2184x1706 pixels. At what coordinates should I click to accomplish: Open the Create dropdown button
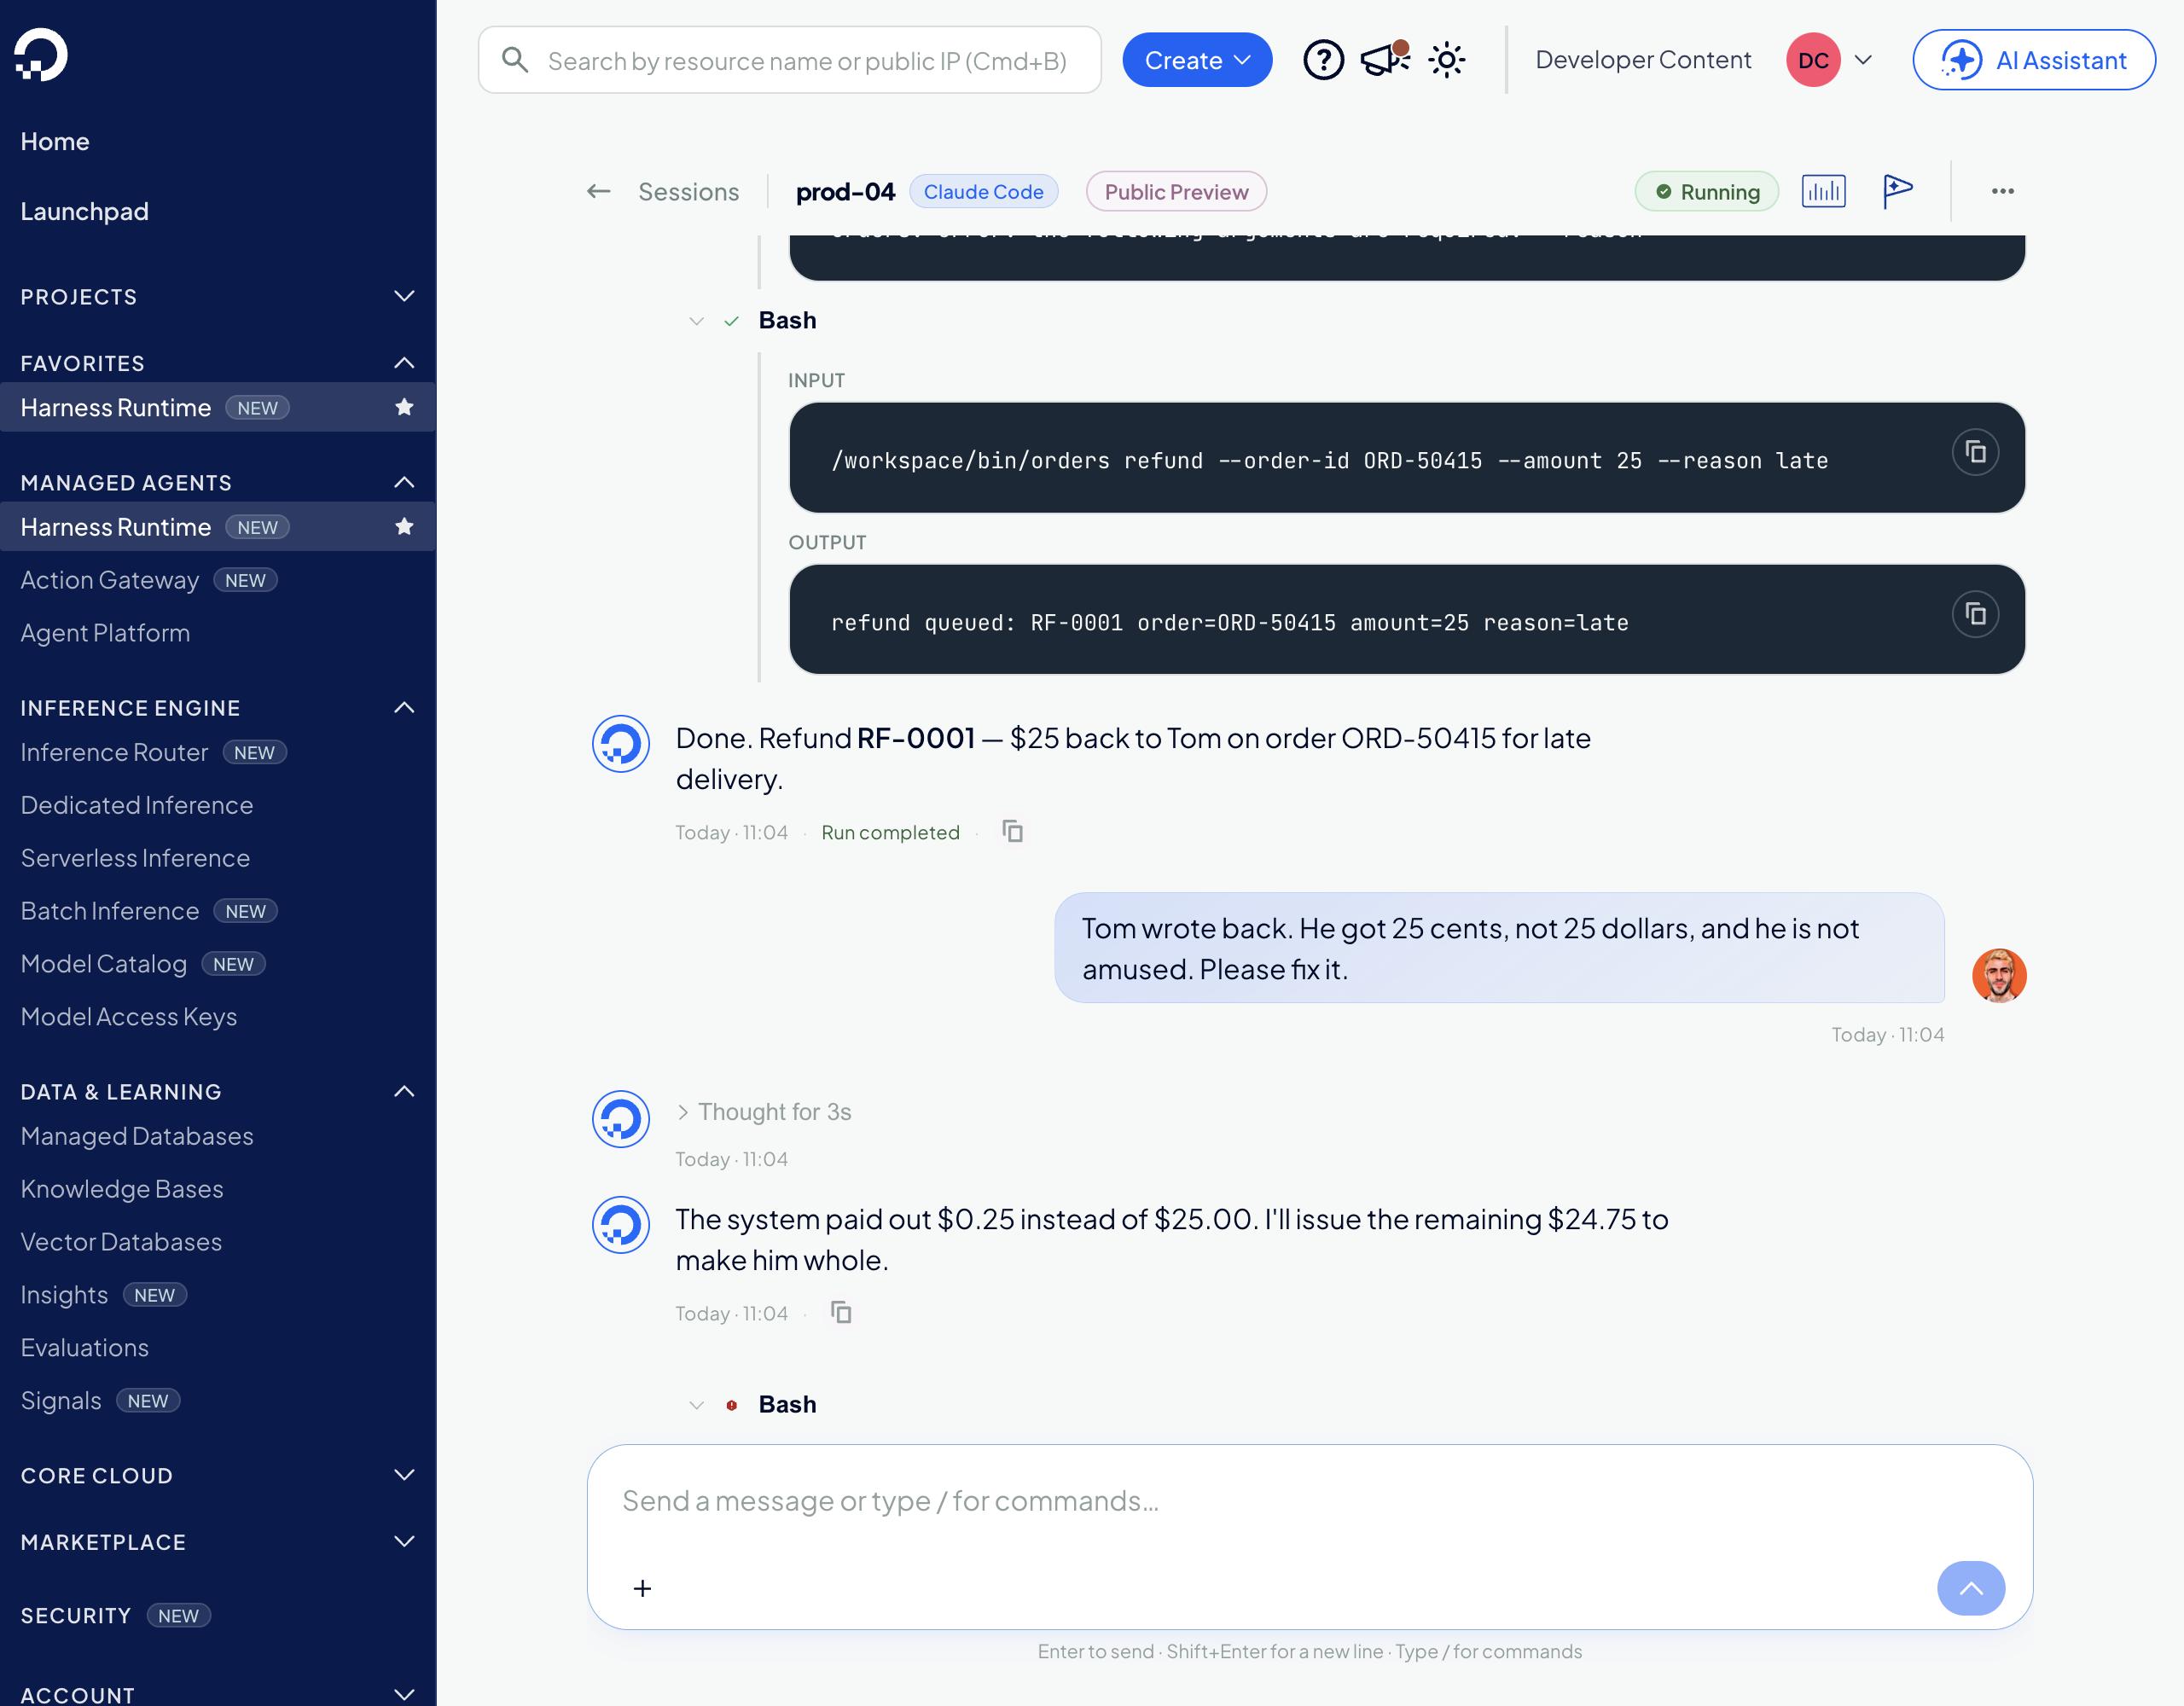(1197, 60)
